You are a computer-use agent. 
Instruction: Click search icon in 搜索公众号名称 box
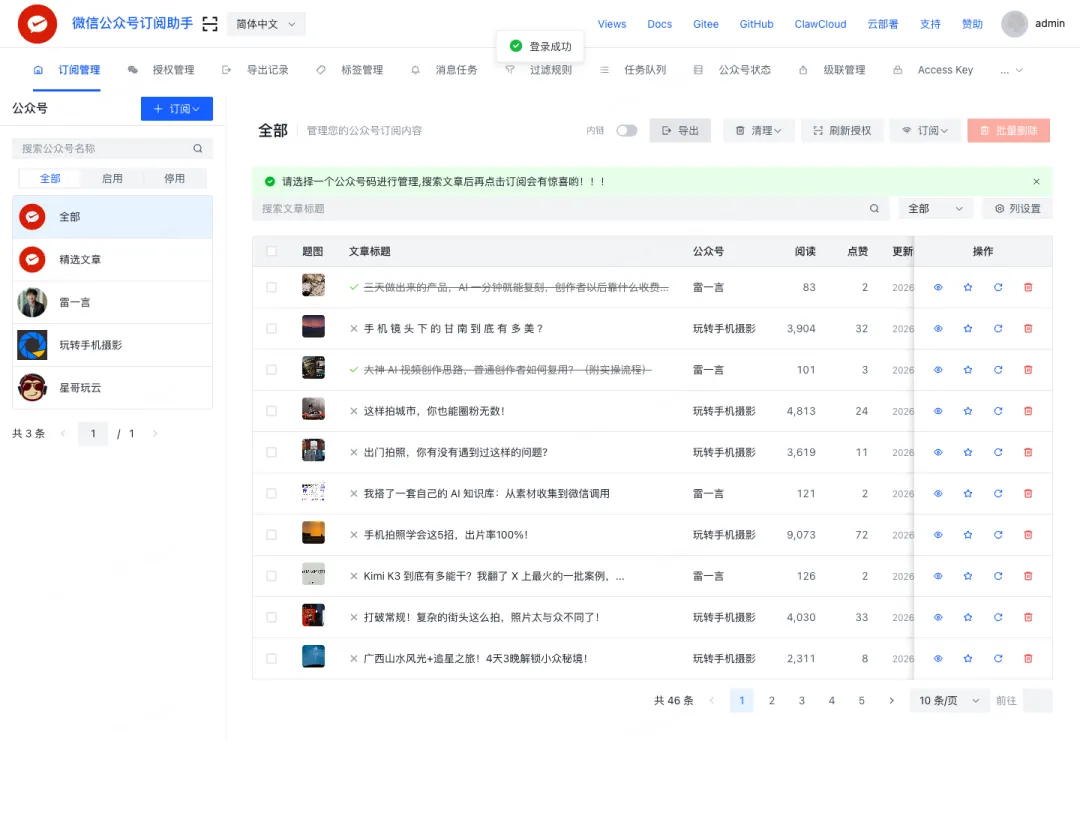198,149
